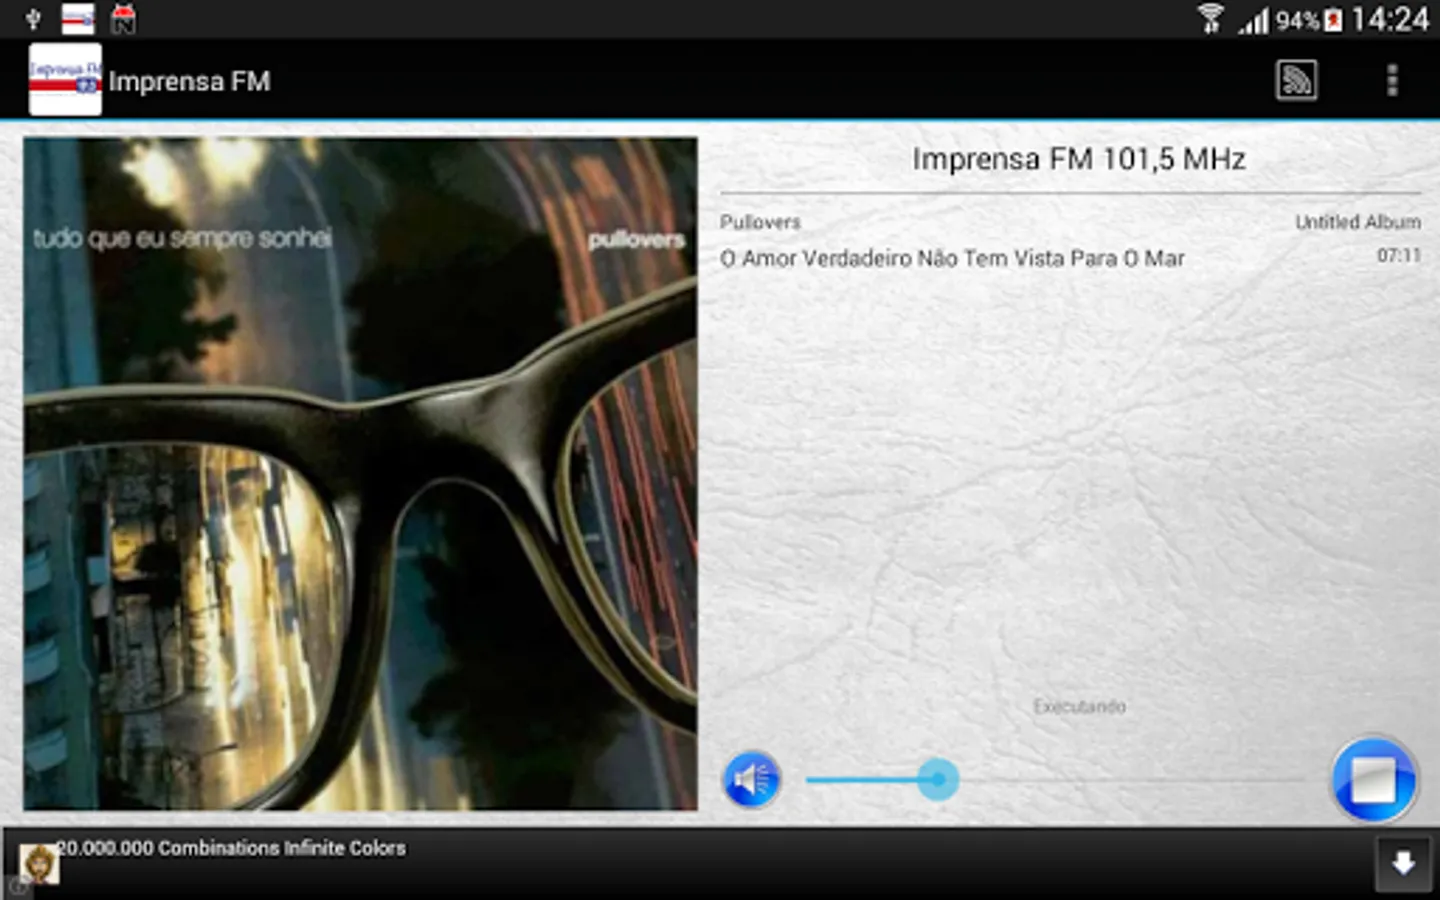Click the Imprensa FM app logo
The image size is (1440, 900).
click(x=65, y=80)
